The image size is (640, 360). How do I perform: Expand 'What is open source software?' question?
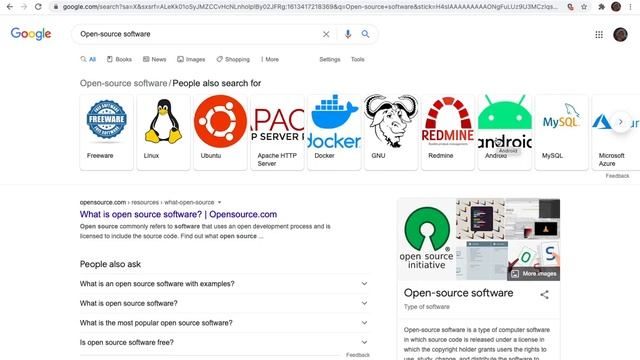(x=224, y=303)
